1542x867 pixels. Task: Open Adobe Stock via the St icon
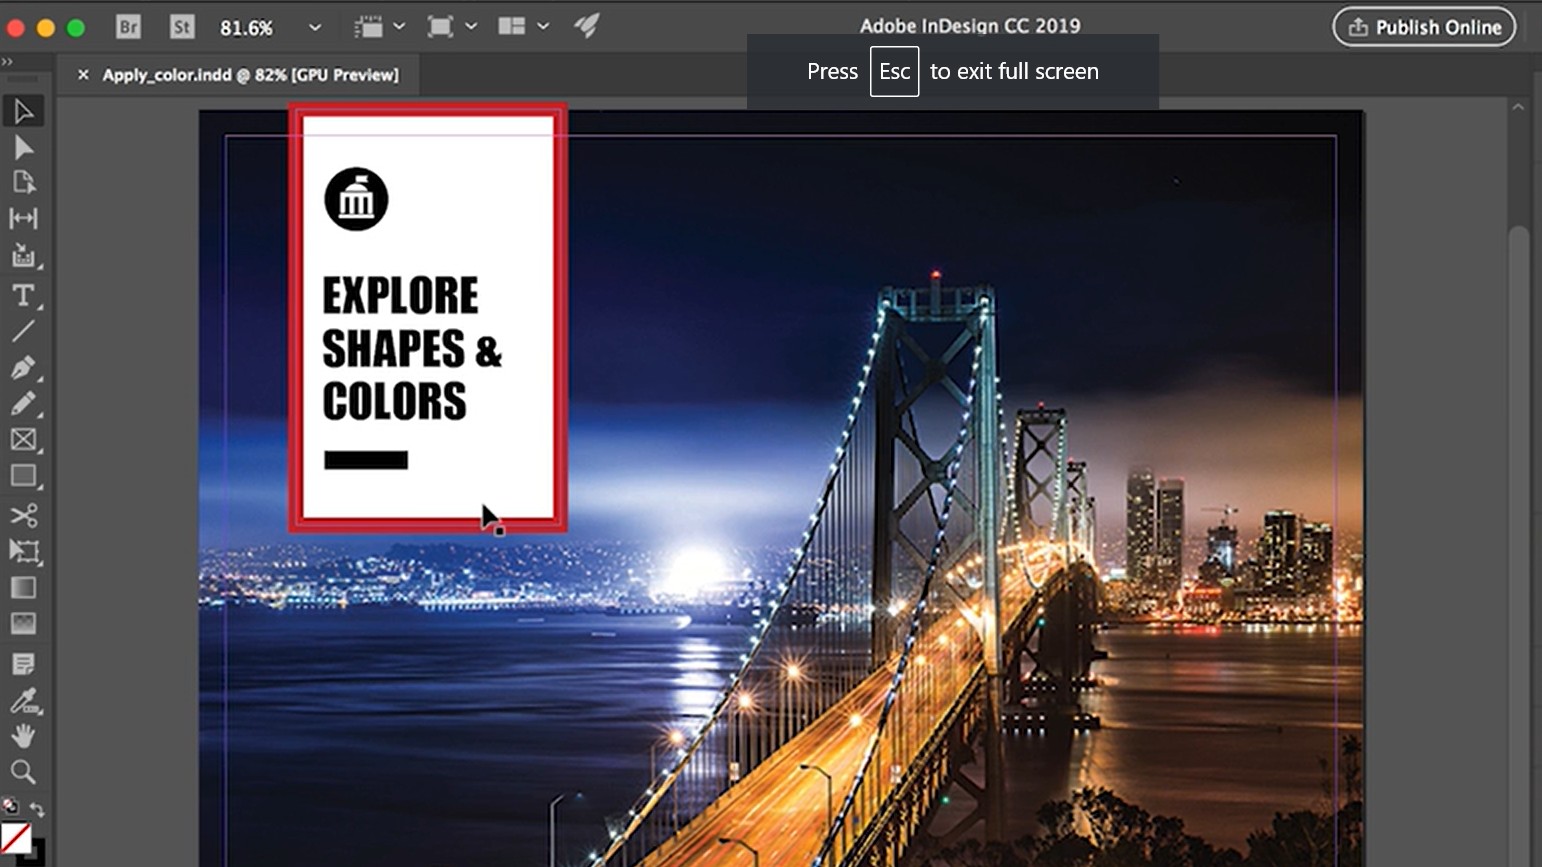point(181,27)
